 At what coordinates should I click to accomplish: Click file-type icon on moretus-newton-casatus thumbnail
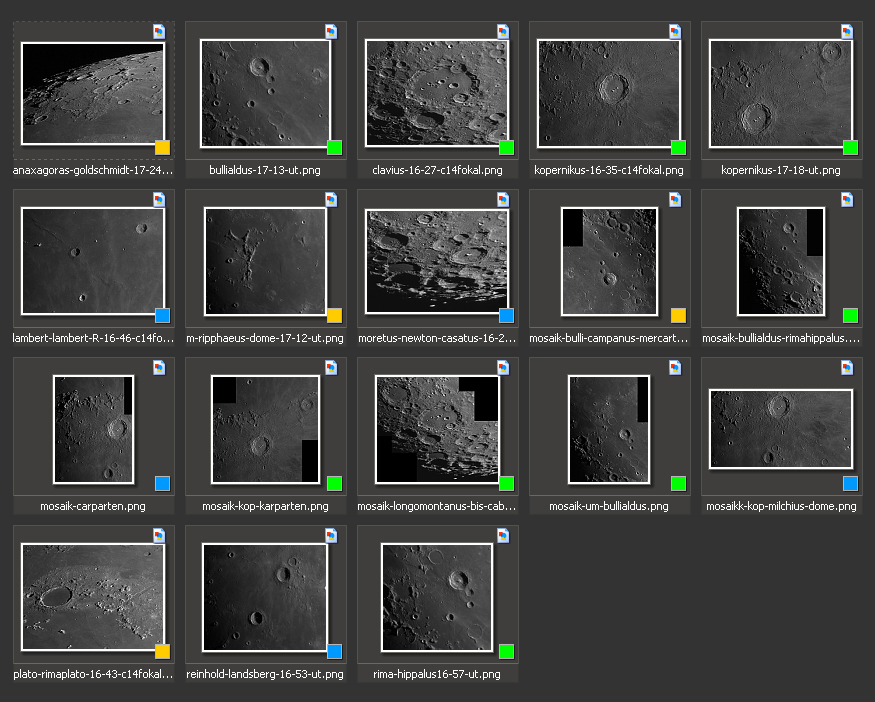pos(503,200)
